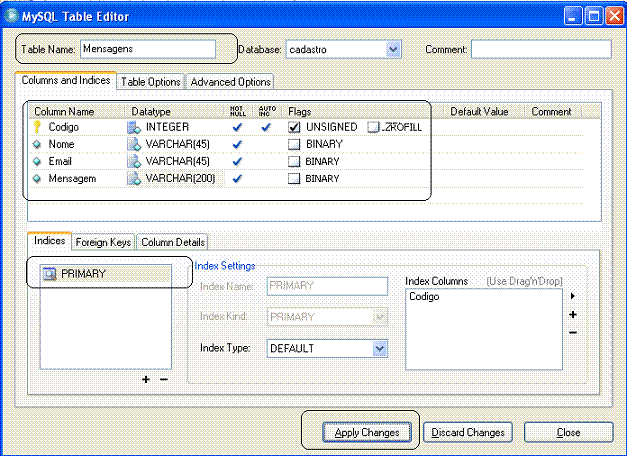Click the diamond icon beside Nome
This screenshot has height=456, width=627.
(x=37, y=144)
